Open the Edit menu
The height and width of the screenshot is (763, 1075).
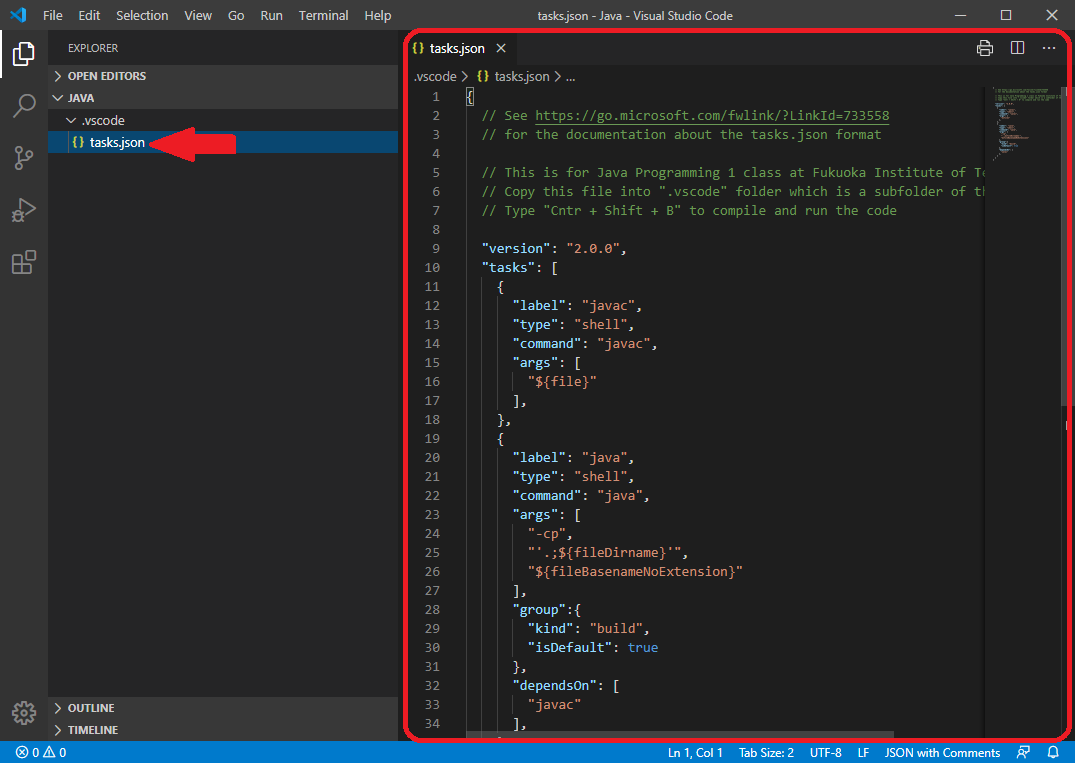coord(89,15)
